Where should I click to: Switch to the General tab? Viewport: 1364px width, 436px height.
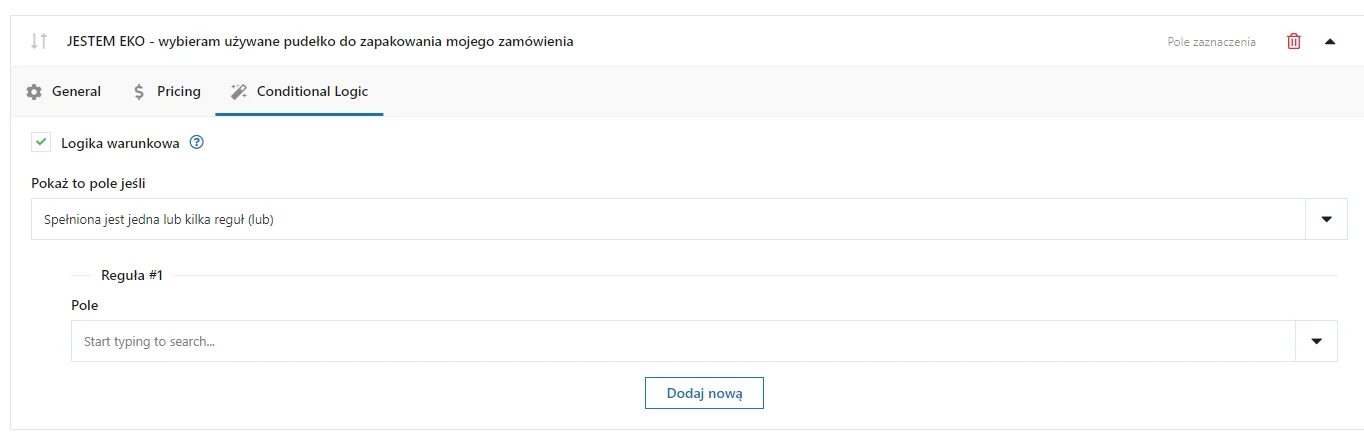coord(64,92)
